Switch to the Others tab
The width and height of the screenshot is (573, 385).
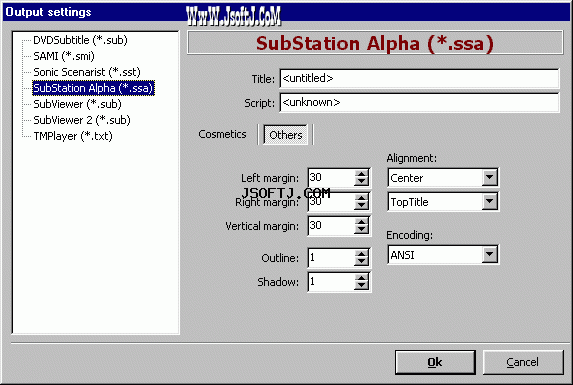point(285,135)
